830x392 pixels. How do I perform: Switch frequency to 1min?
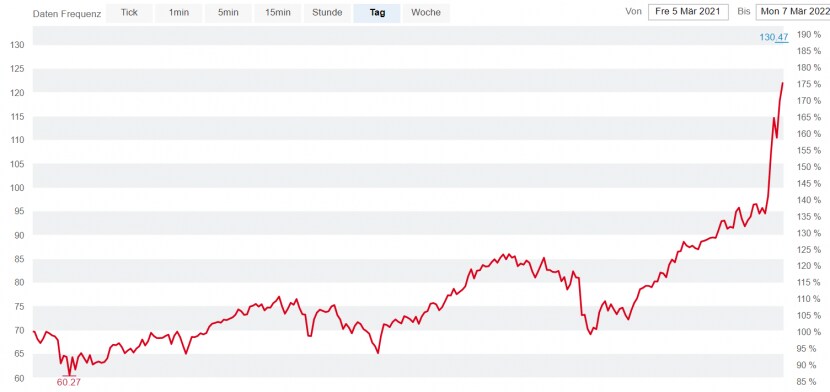(x=178, y=13)
